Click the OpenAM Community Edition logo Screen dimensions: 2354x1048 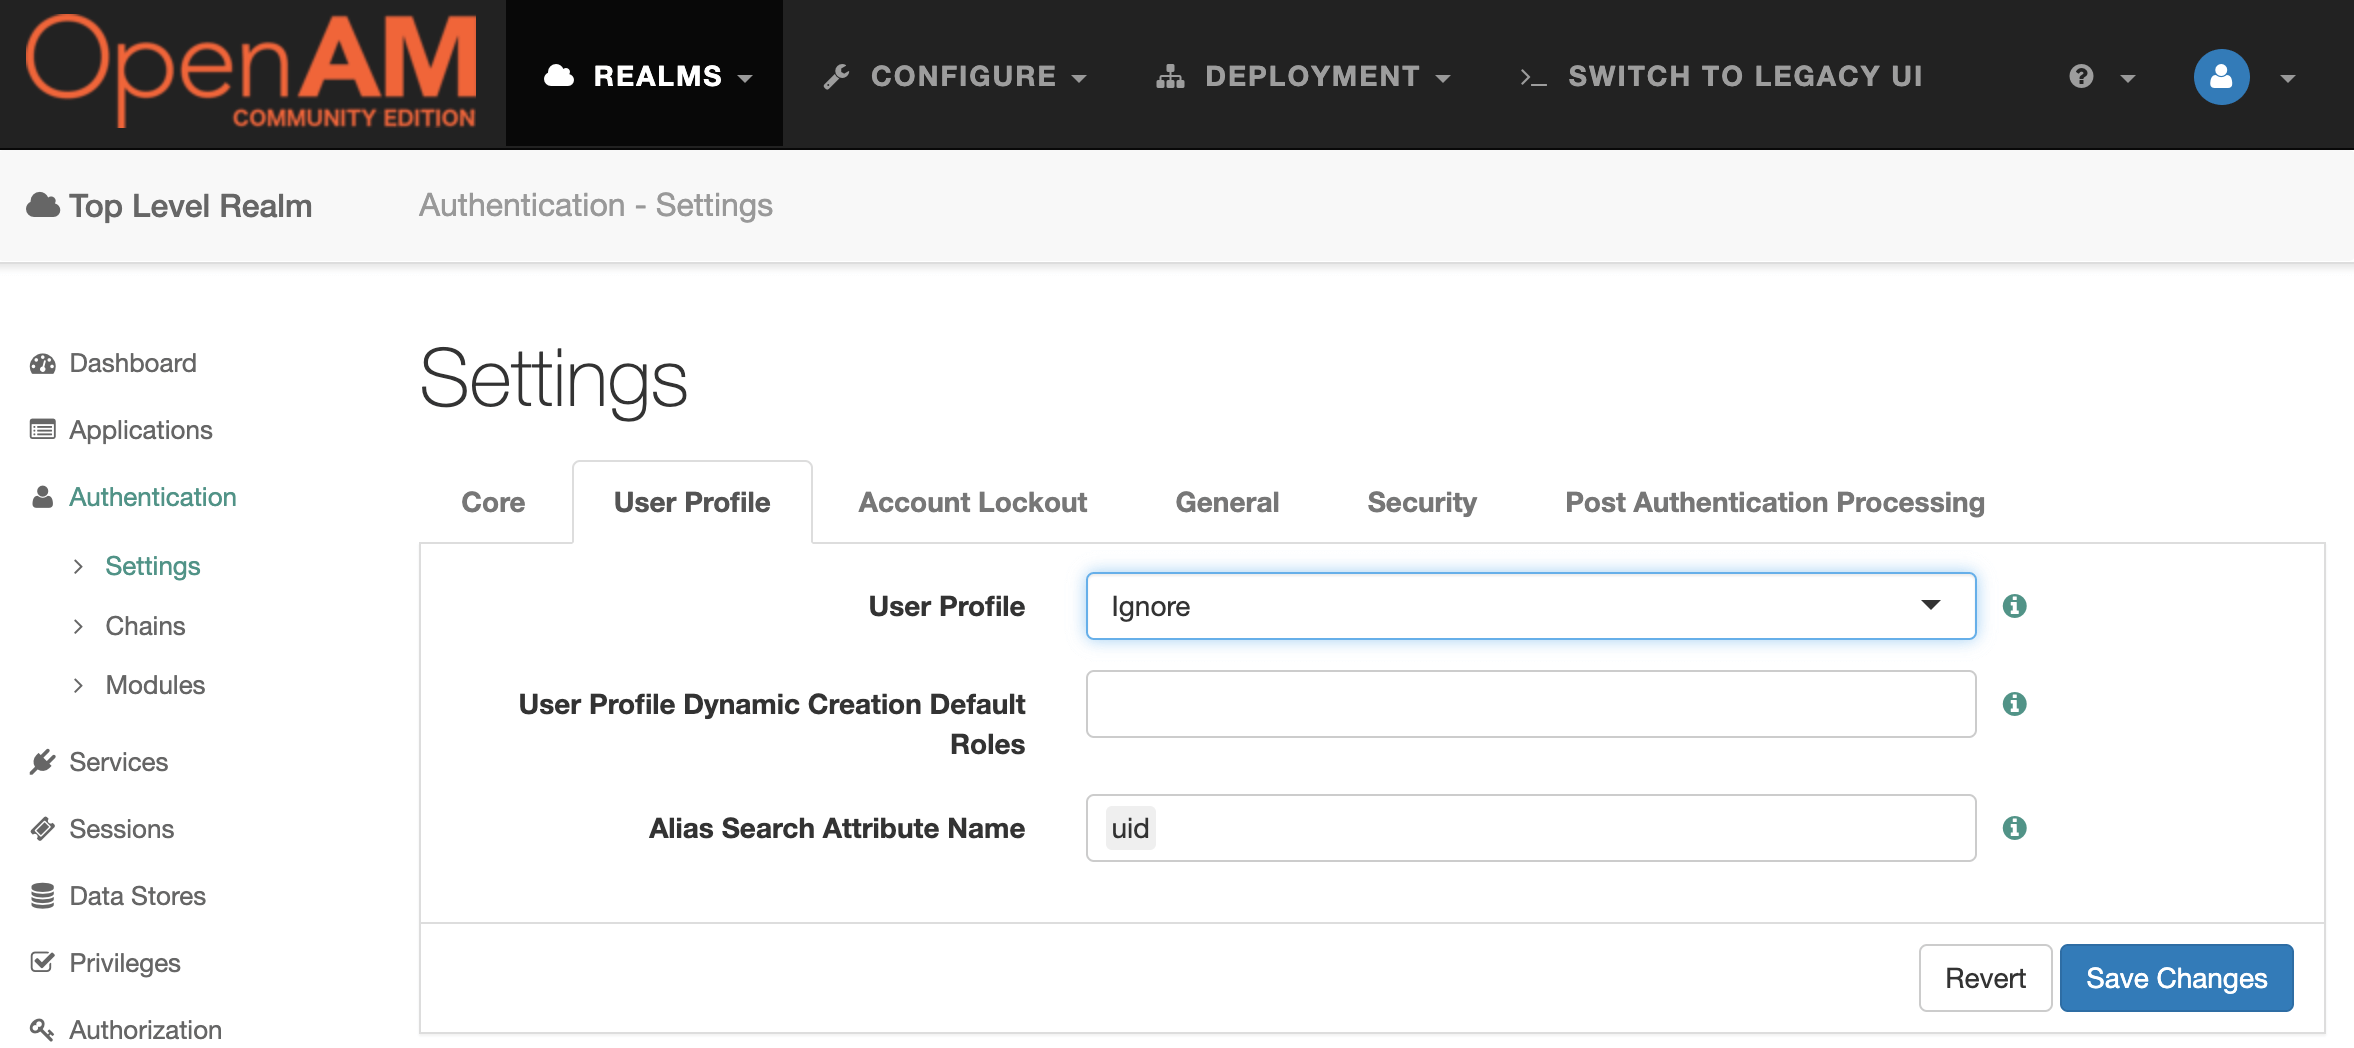click(251, 72)
